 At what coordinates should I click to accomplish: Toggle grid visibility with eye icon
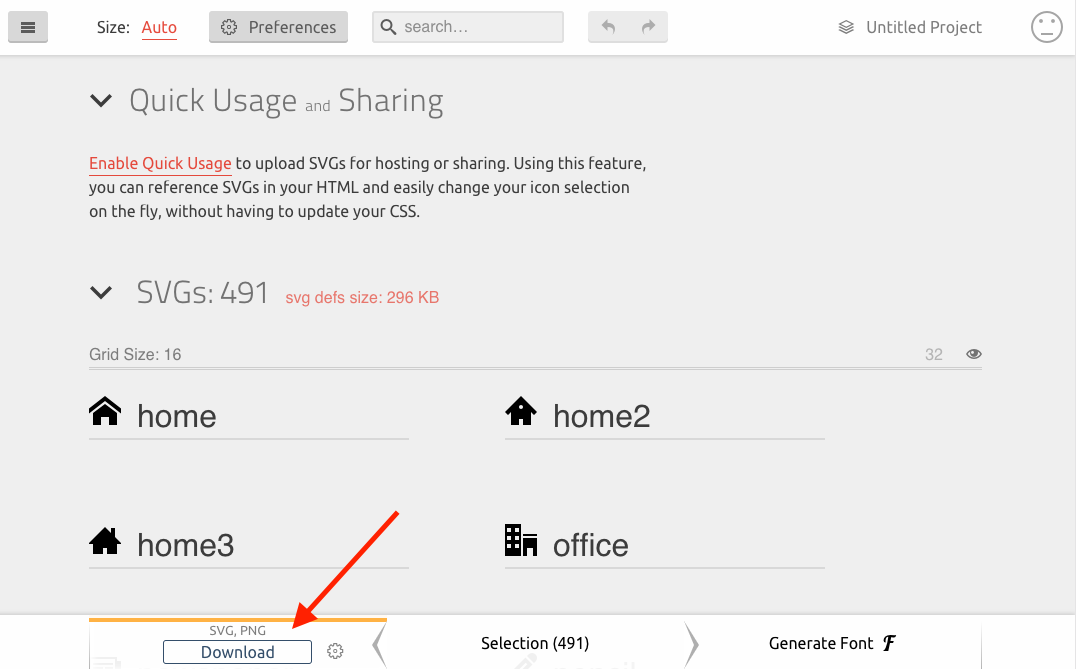(x=974, y=354)
